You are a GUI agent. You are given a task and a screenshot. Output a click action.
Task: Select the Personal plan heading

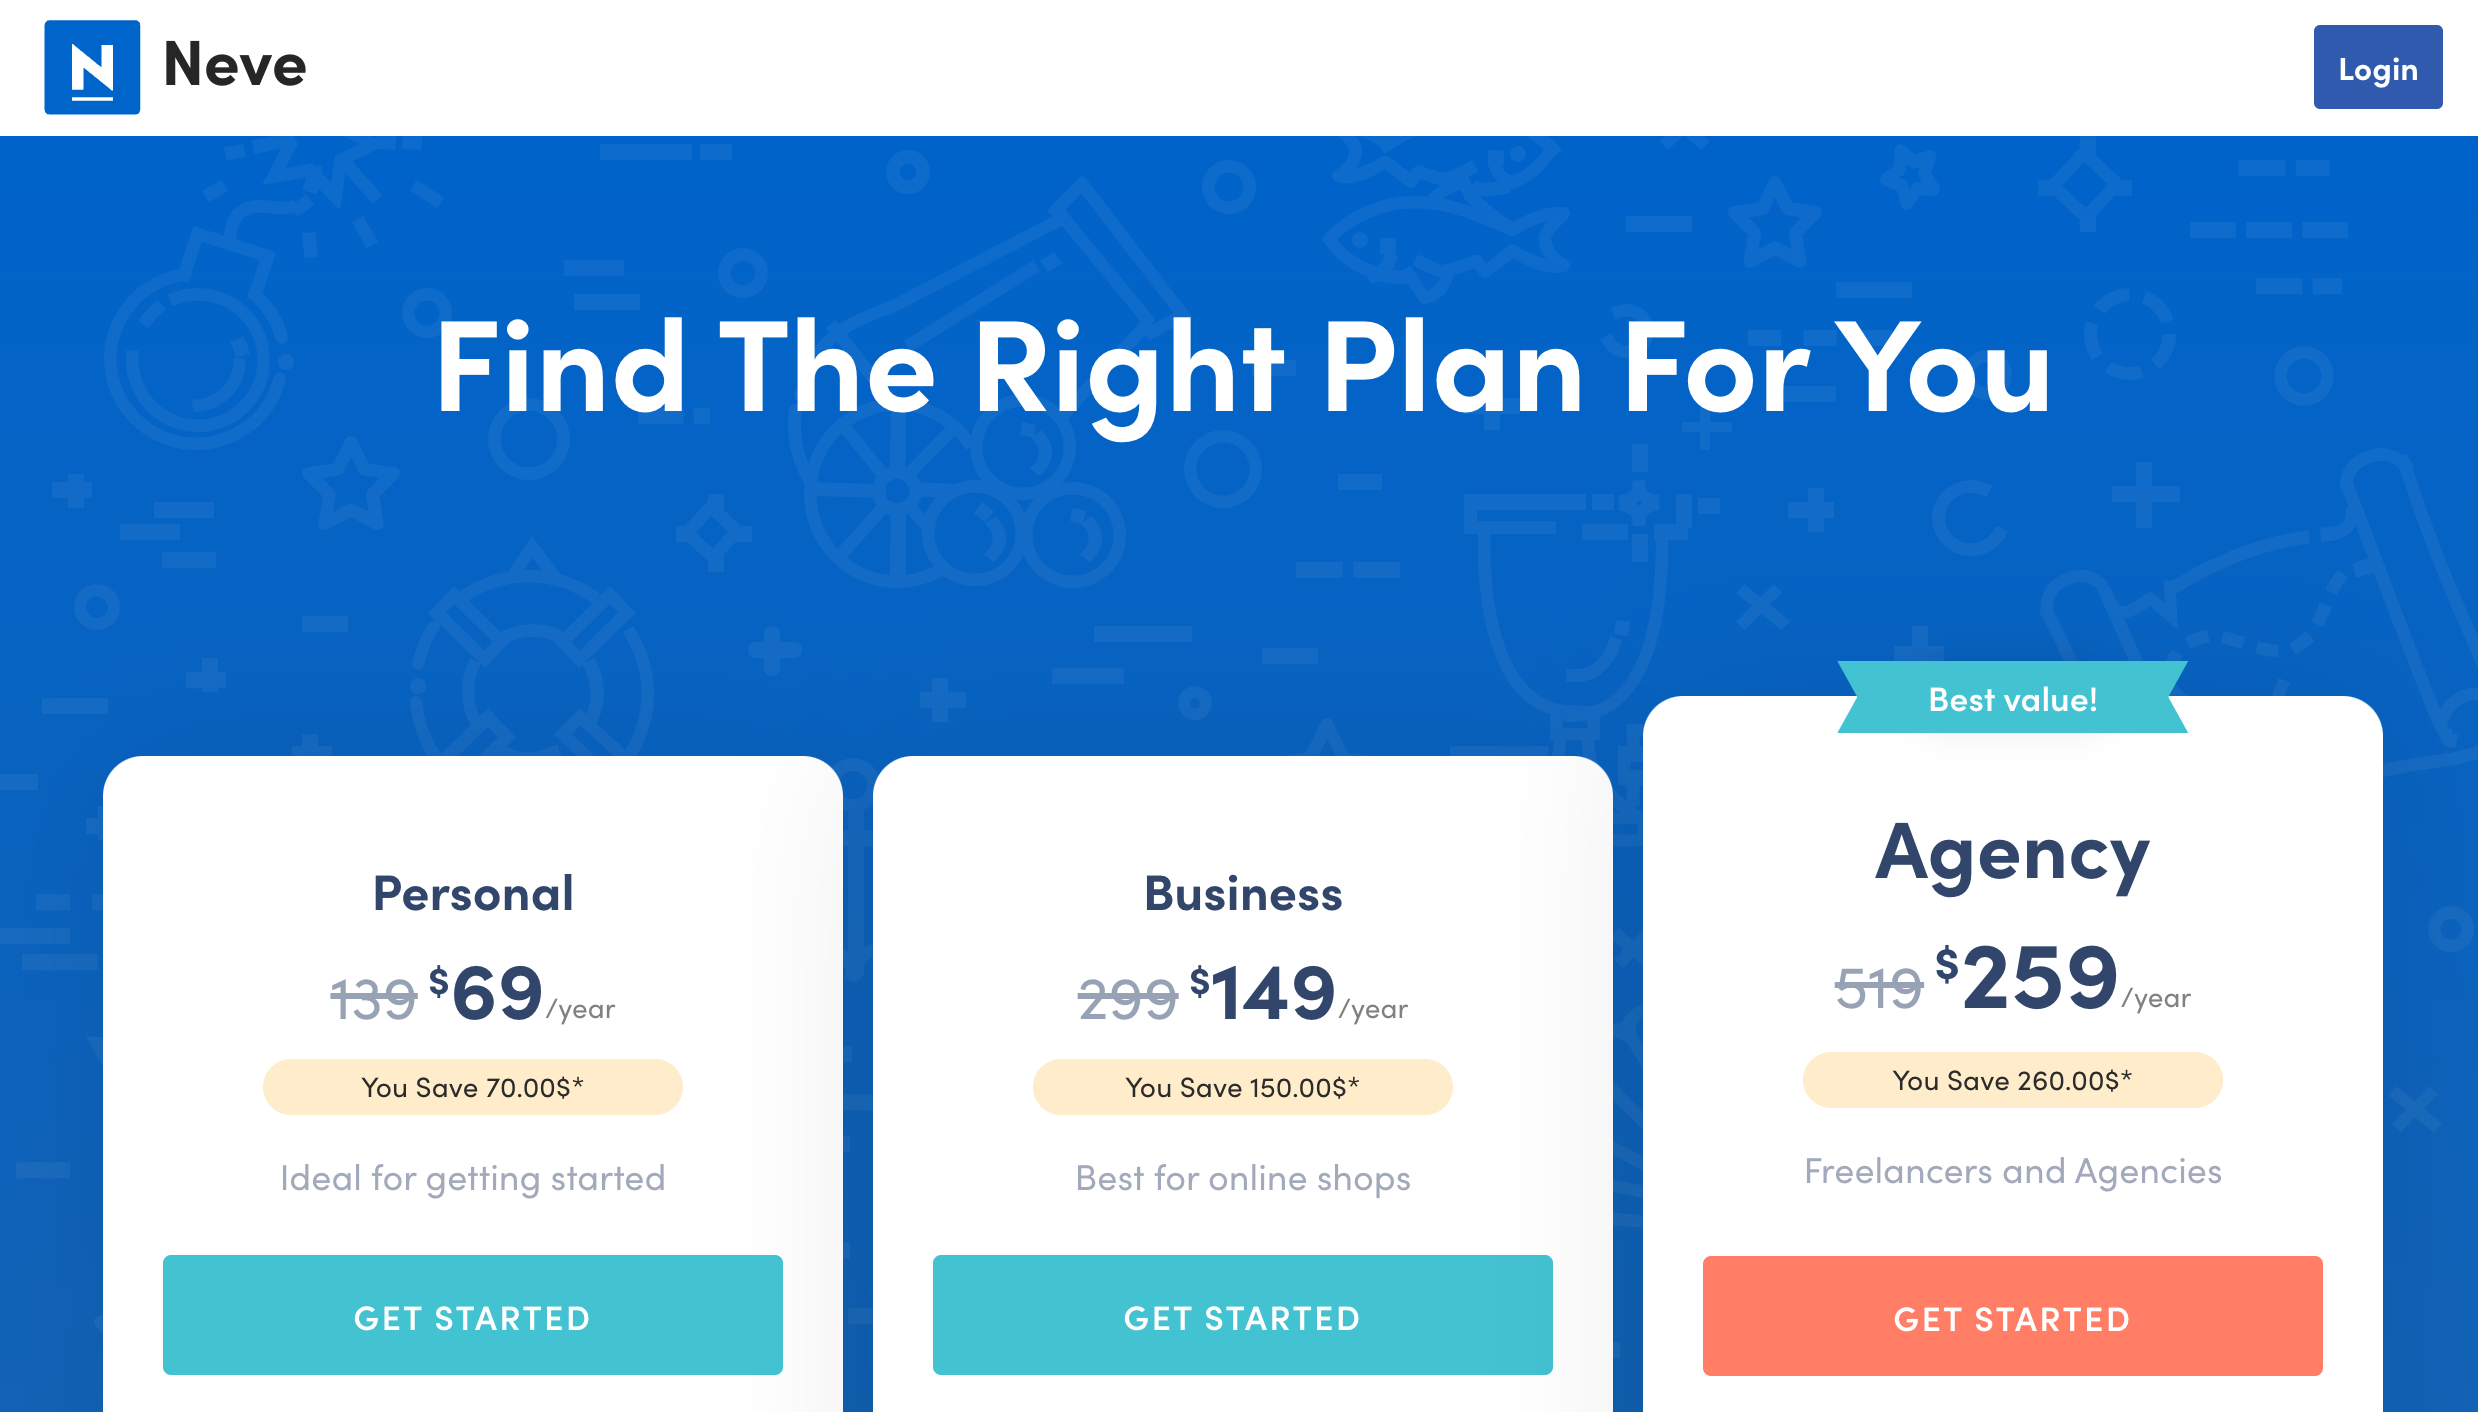[473, 893]
